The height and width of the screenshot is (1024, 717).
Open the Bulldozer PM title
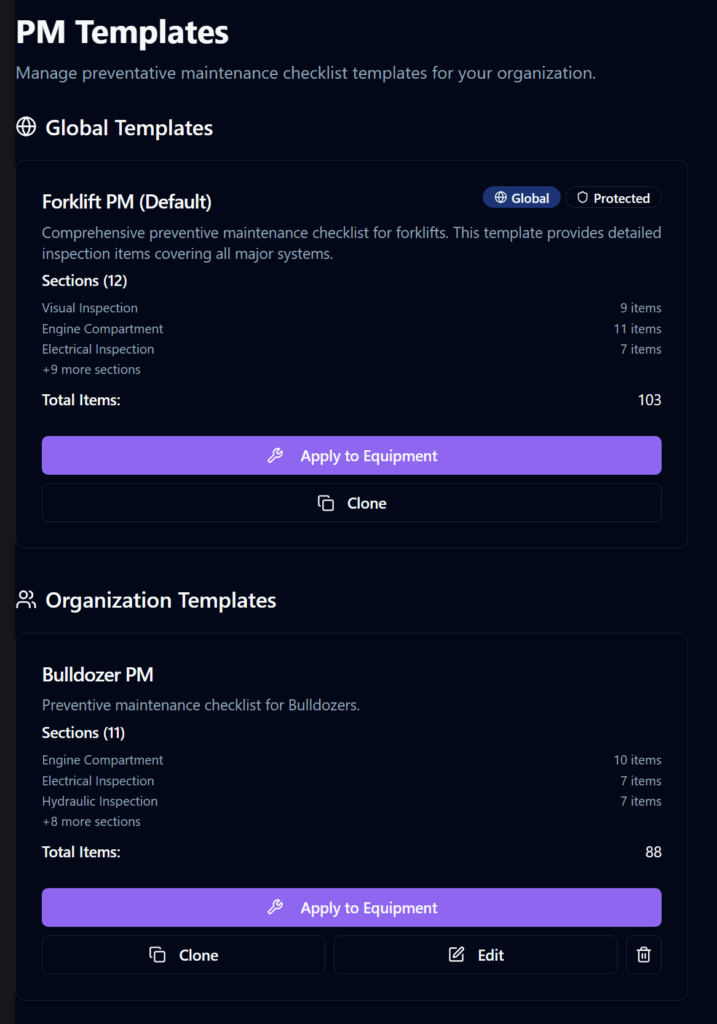coord(98,675)
